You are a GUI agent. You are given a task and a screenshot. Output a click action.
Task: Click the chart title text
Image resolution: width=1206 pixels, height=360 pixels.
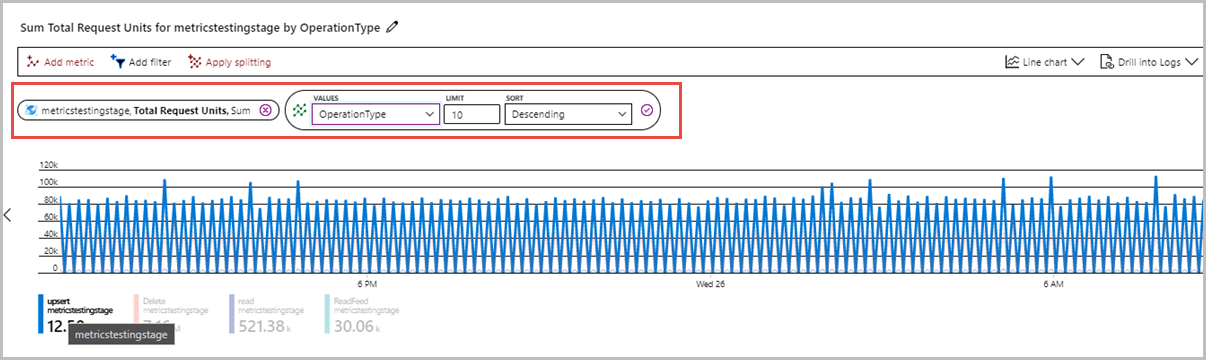200,28
